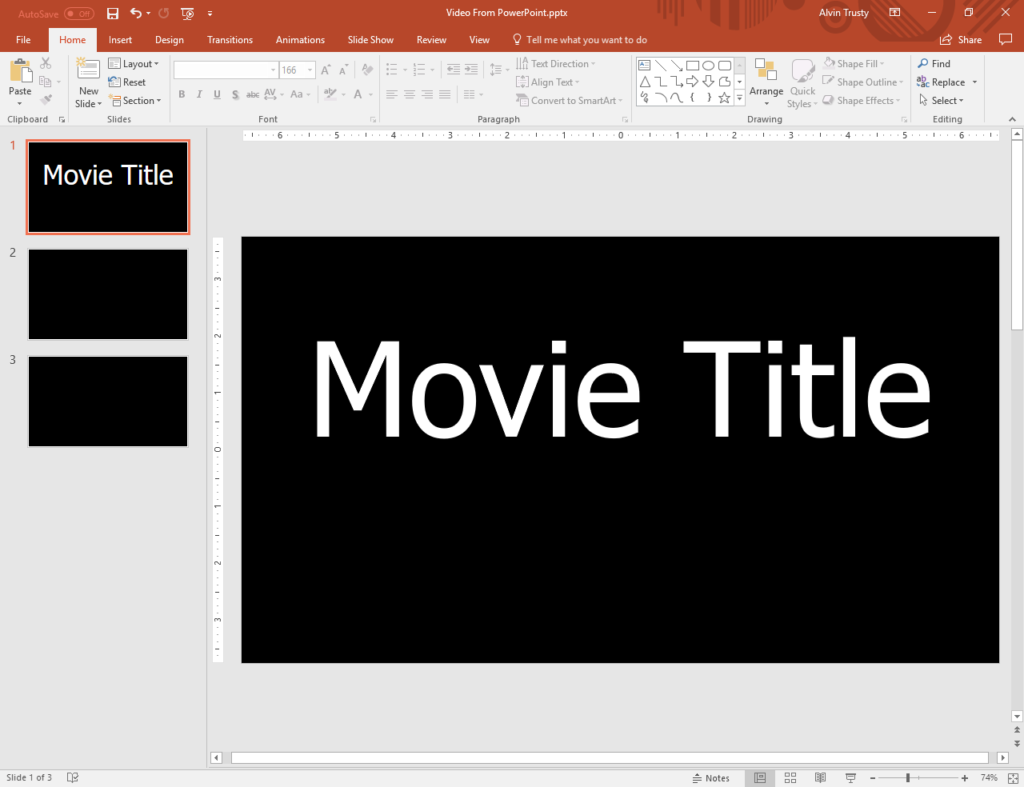The height and width of the screenshot is (787, 1024).
Task: Click the zoom in plus button
Action: click(965, 778)
